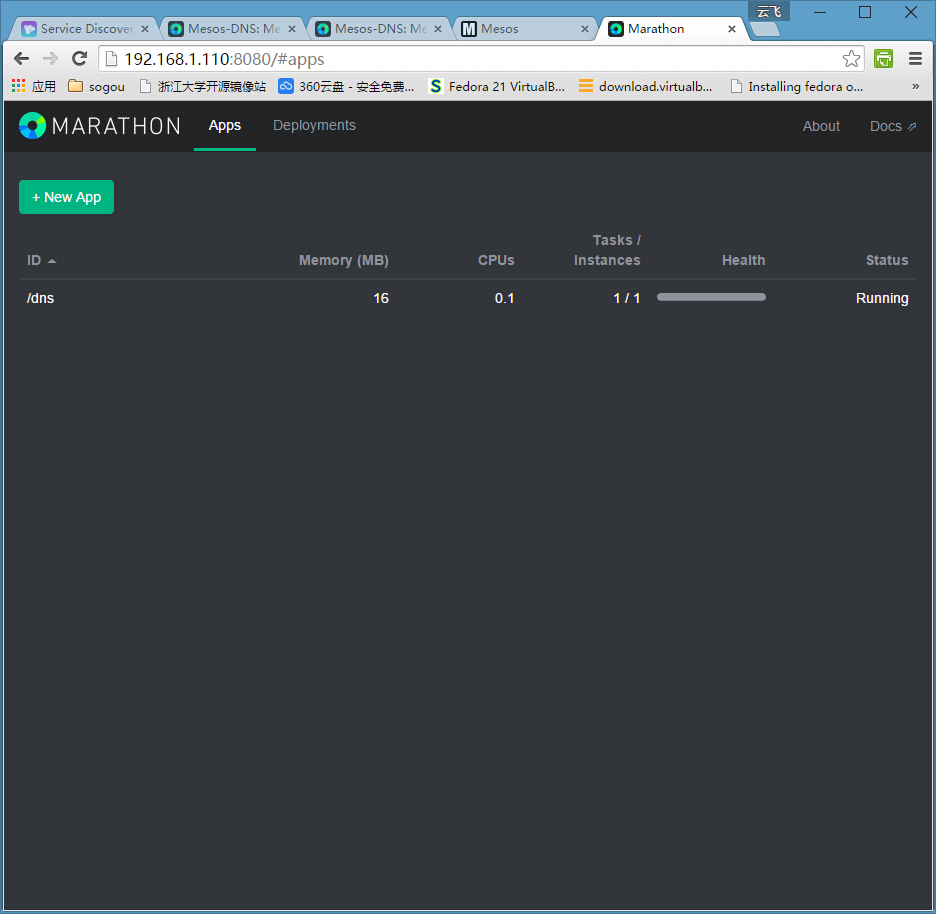Image resolution: width=936 pixels, height=914 pixels.
Task: Open the Installing fedora bookmark
Action: 797,87
